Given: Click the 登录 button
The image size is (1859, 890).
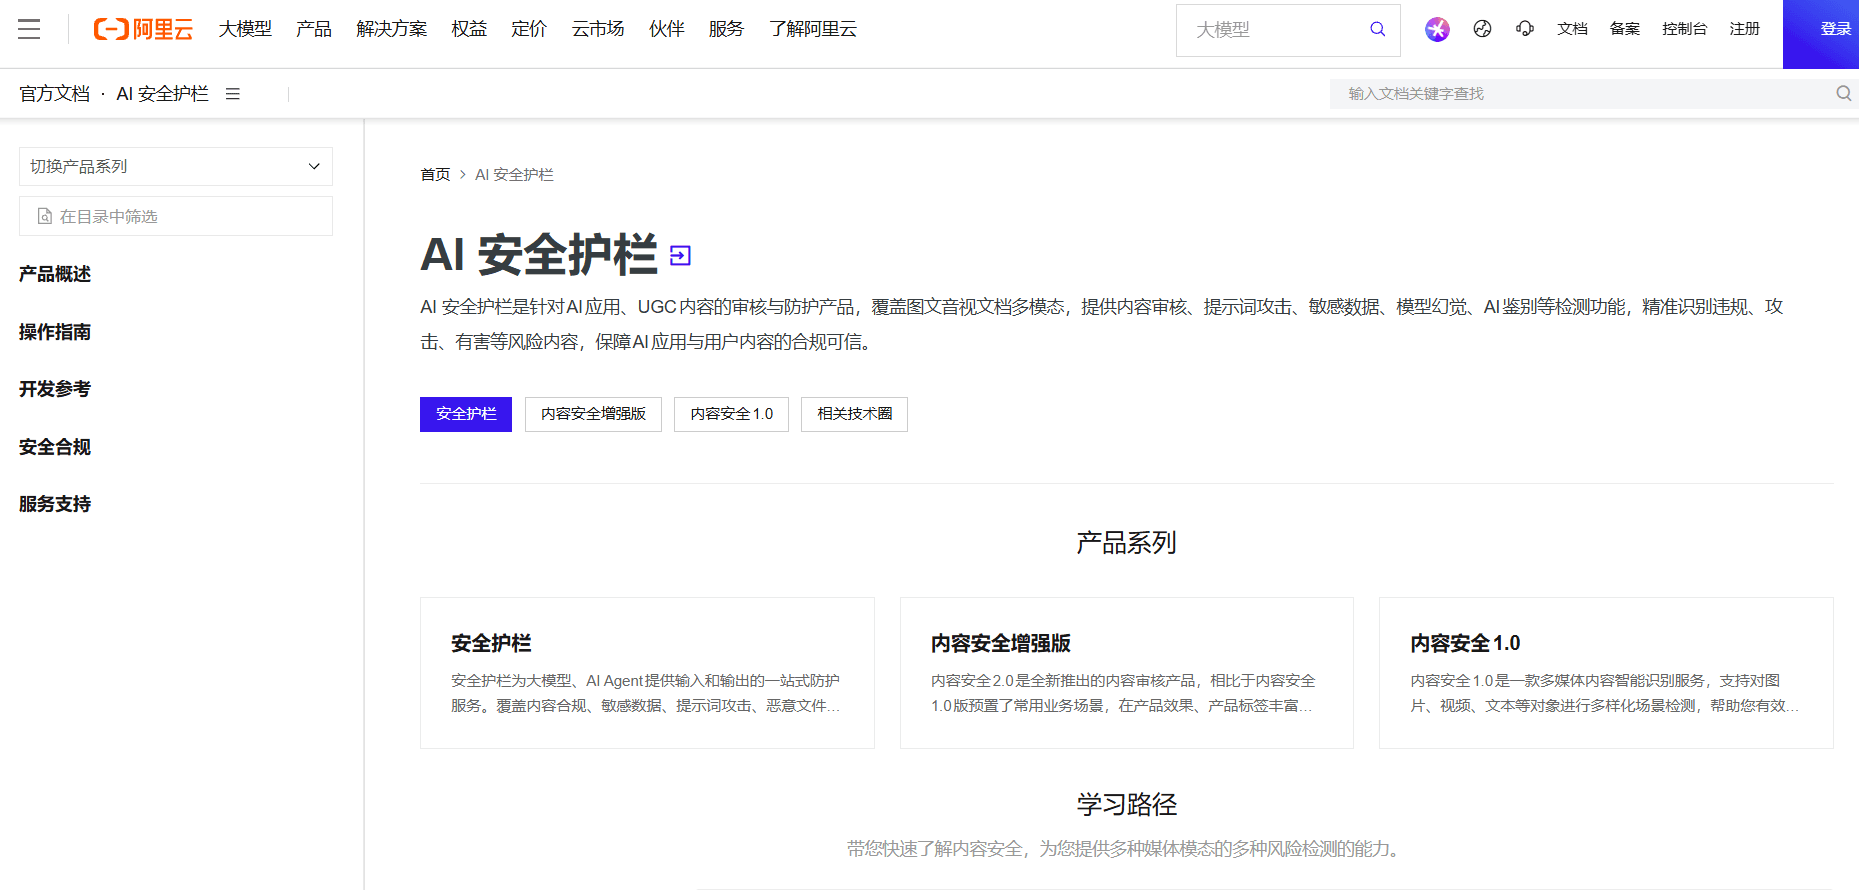Looking at the screenshot, I should [x=1821, y=34].
